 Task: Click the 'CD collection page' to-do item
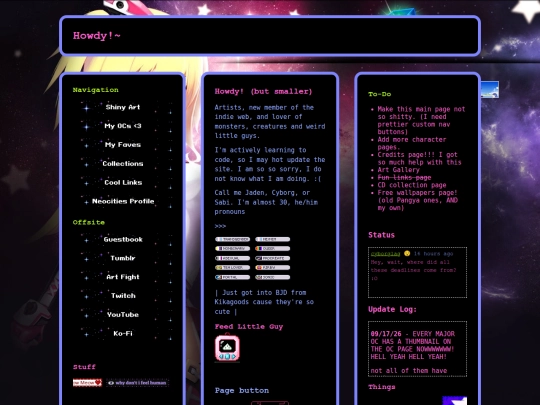(412, 185)
